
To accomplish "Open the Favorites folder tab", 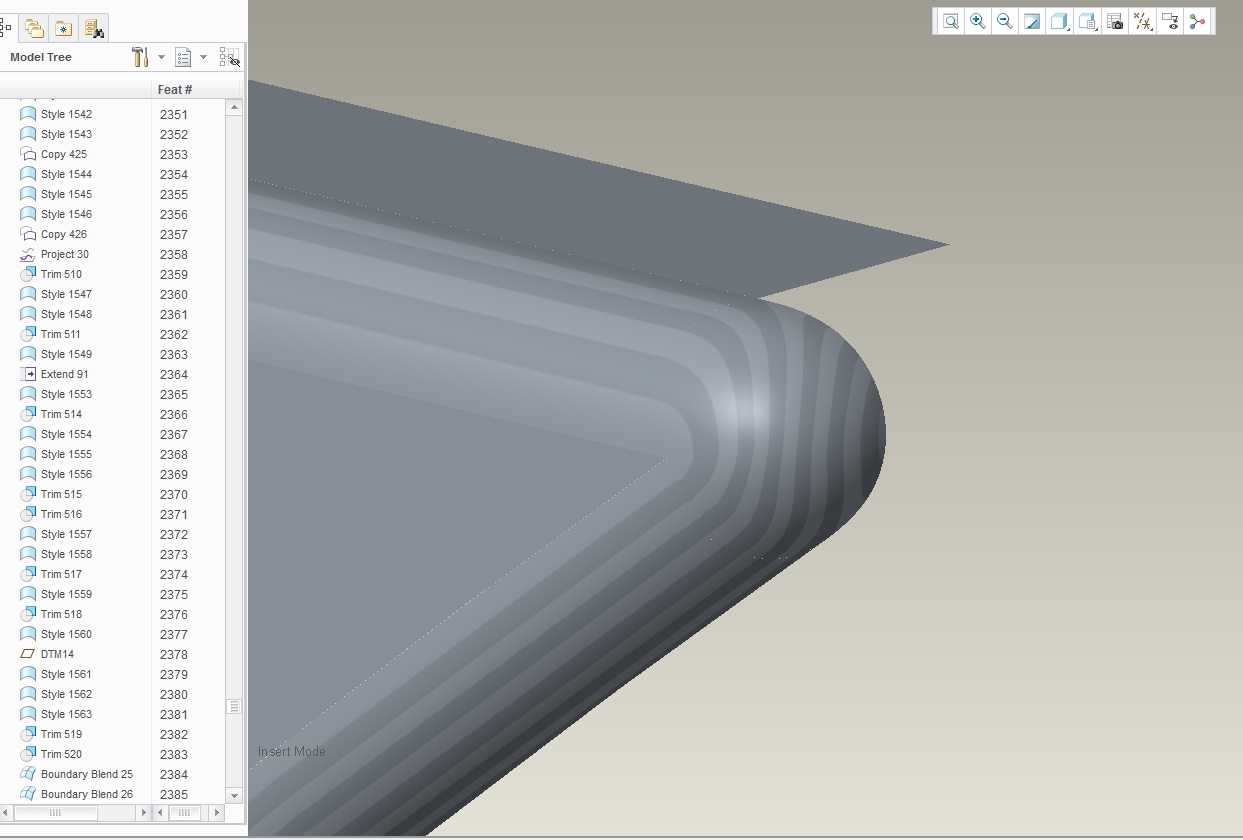I will [63, 28].
